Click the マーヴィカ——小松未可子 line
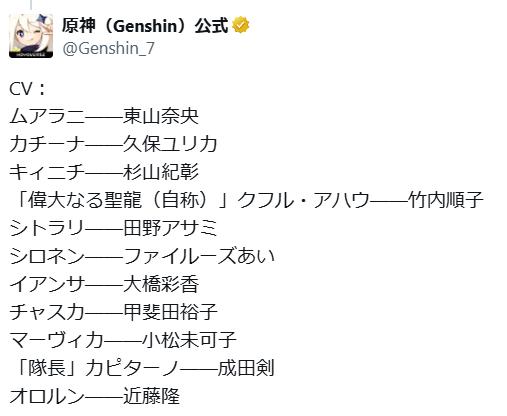Viewport: 507px width, 416px height. pos(123,341)
